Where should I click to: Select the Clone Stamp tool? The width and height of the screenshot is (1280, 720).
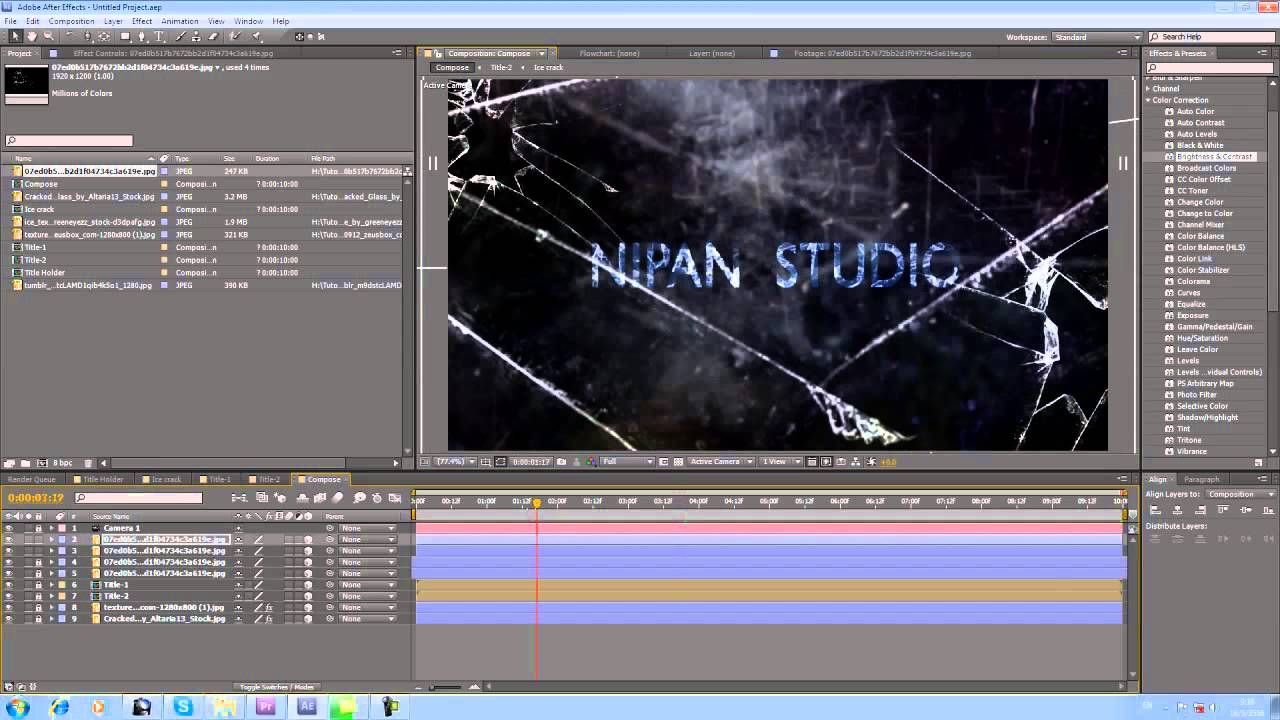click(196, 36)
